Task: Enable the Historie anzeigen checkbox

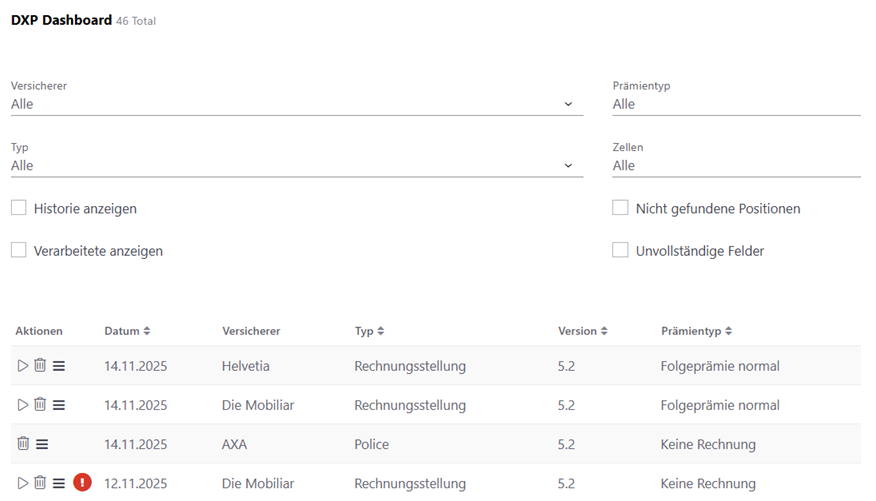Action: coord(19,208)
